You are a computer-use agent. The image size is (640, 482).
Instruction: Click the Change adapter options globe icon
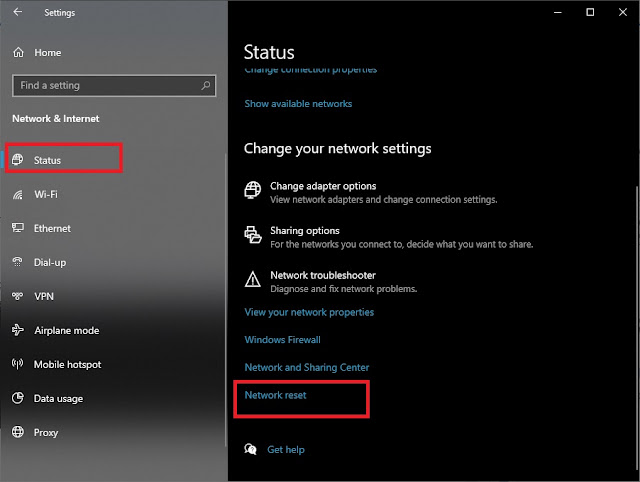click(253, 190)
